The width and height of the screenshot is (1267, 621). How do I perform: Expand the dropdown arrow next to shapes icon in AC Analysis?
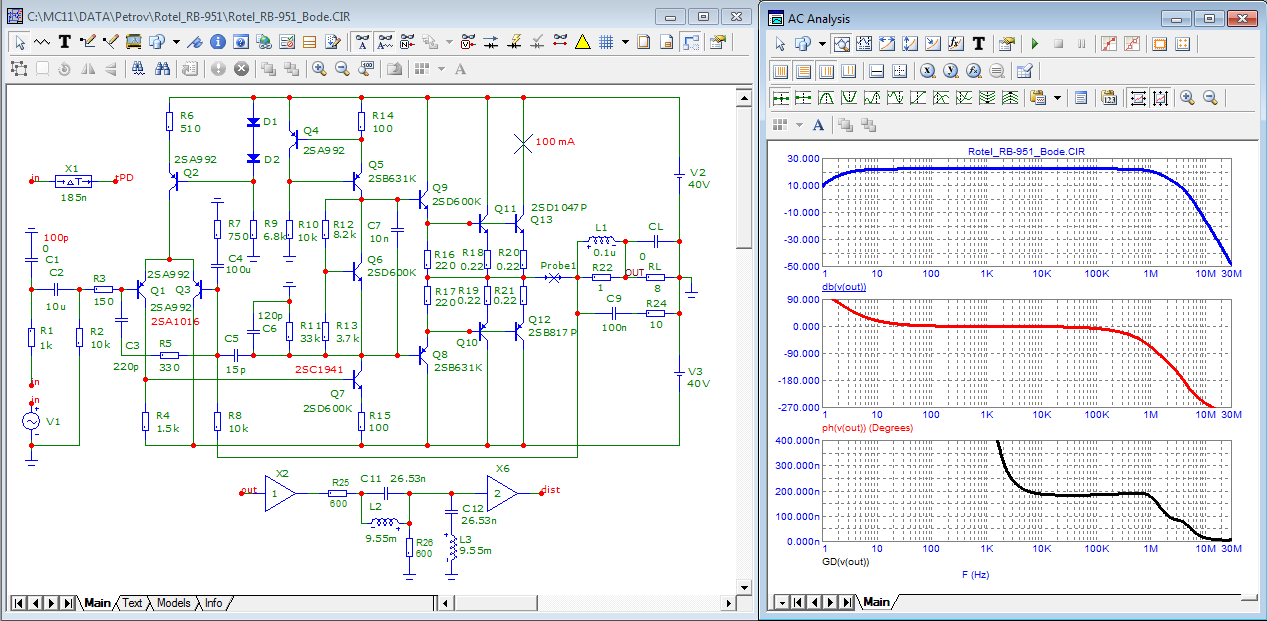tap(822, 44)
